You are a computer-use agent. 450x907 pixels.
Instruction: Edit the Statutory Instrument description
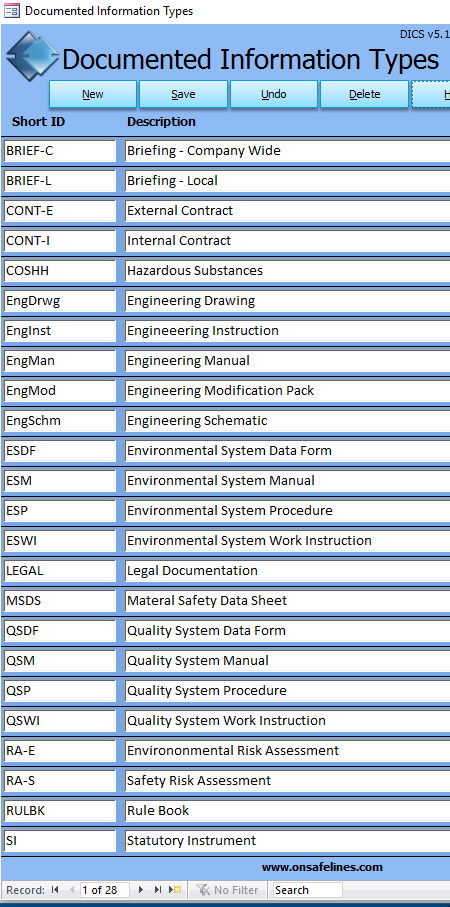287,840
